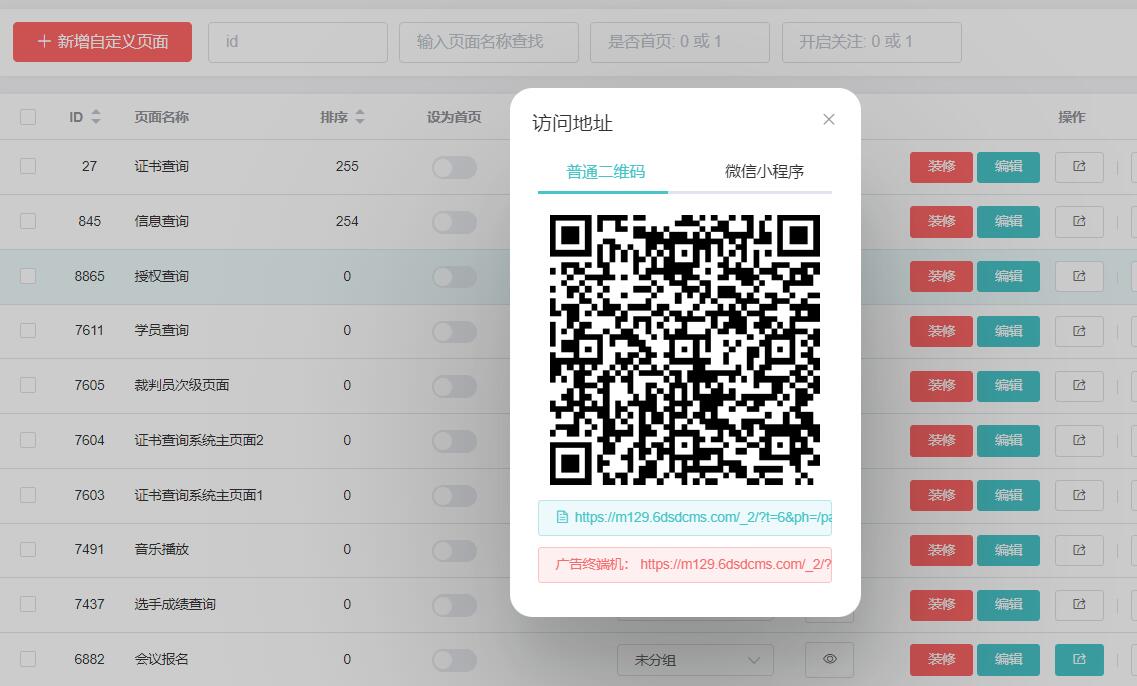Sort by ID column arrows

96,117
